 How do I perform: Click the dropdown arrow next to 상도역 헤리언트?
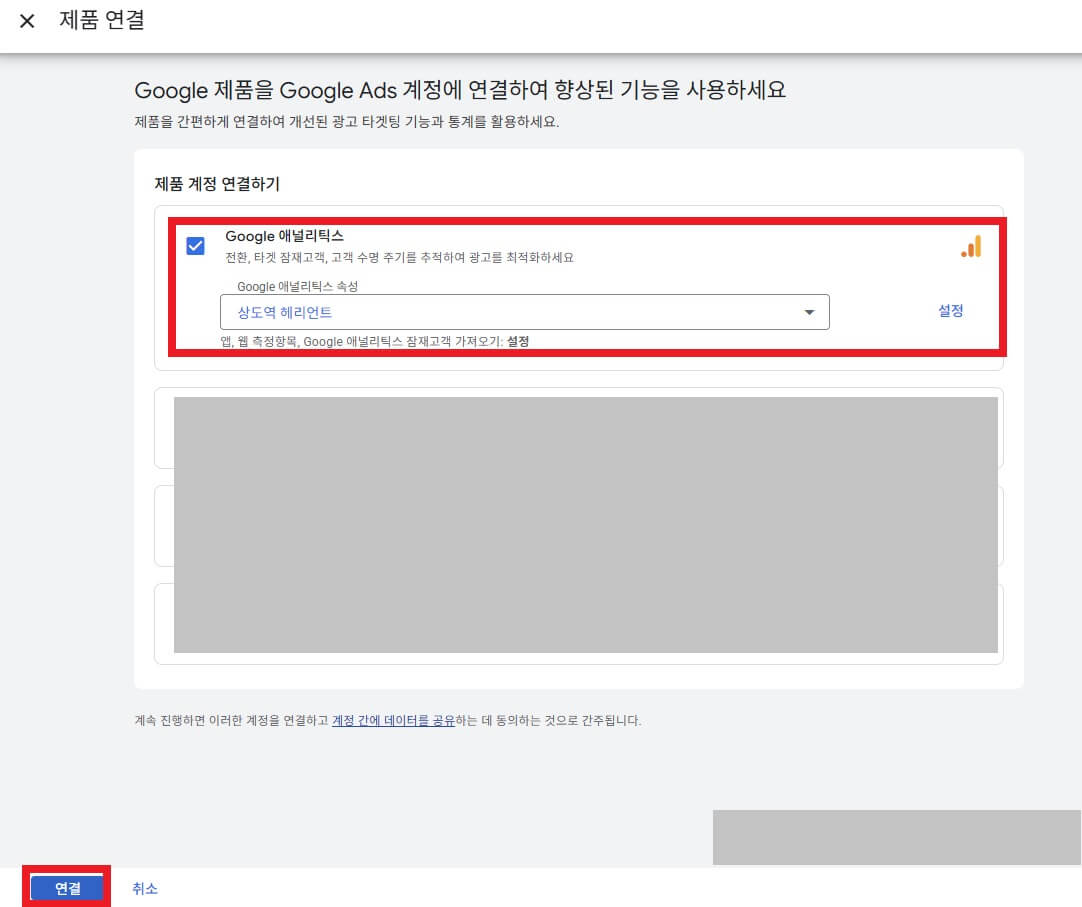[x=812, y=312]
